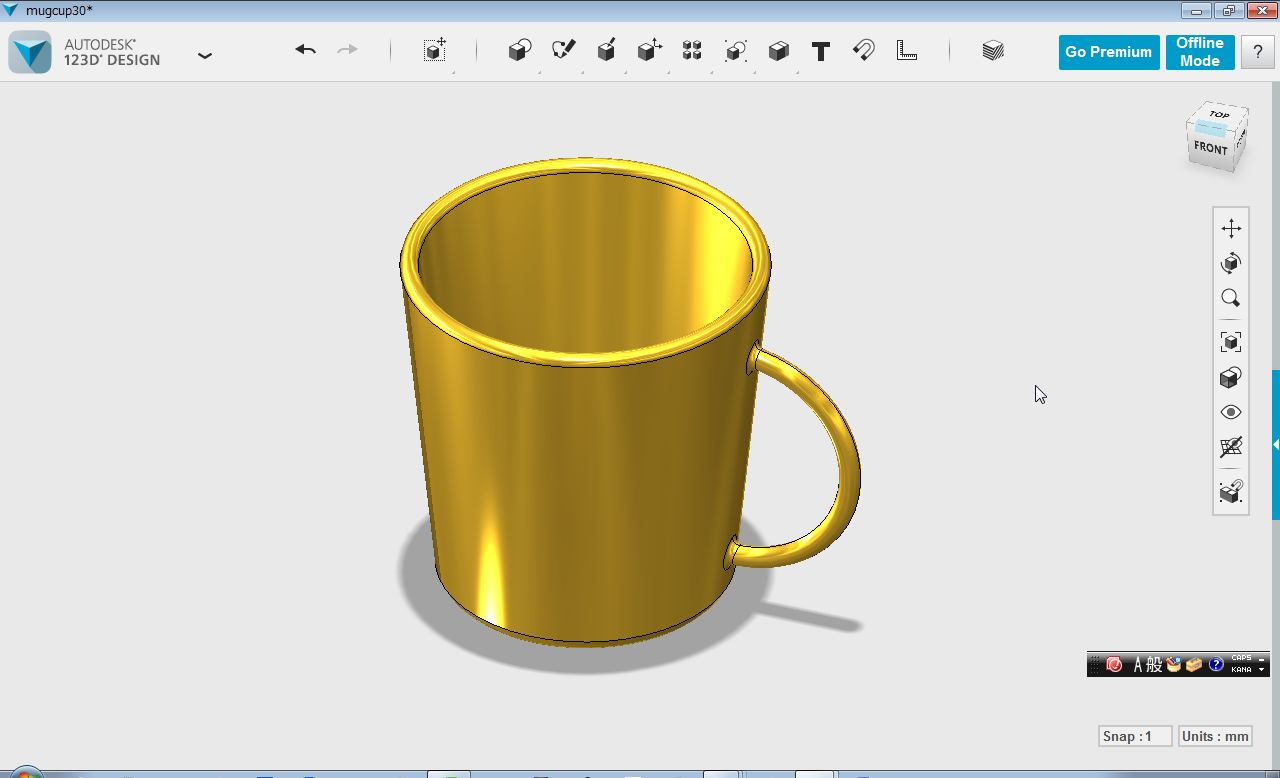
Task: Open the 123D Design application menu dropdown
Action: [x=205, y=56]
